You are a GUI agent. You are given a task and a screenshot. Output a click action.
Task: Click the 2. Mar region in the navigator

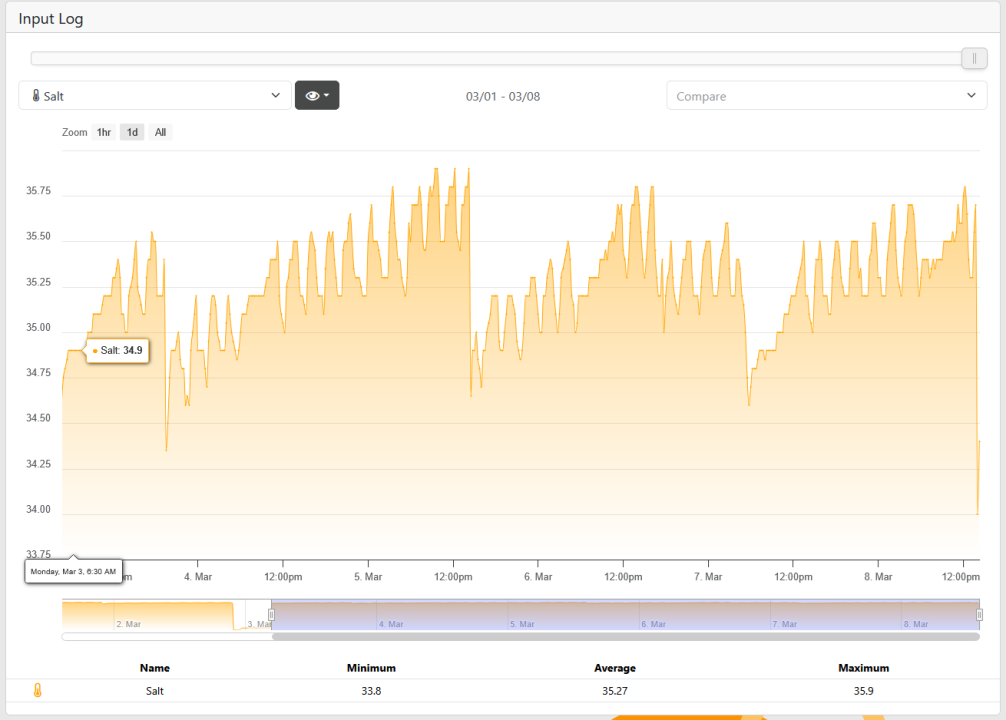tap(127, 622)
